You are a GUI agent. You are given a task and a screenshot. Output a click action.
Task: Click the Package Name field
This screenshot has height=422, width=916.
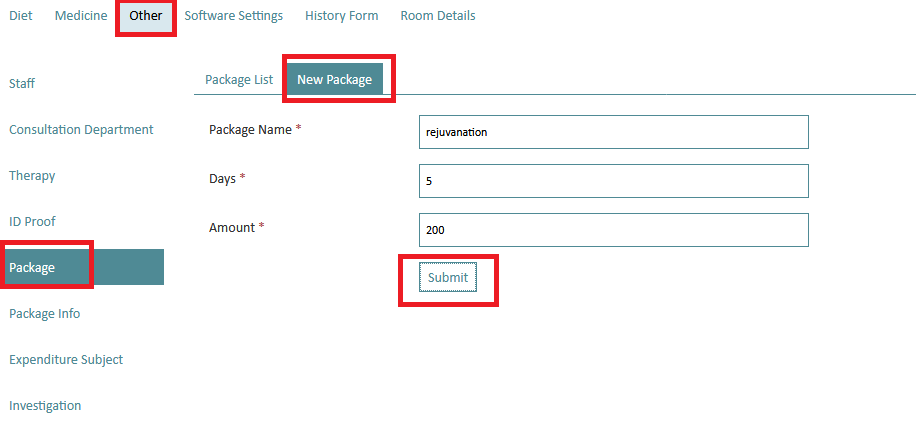(x=613, y=132)
